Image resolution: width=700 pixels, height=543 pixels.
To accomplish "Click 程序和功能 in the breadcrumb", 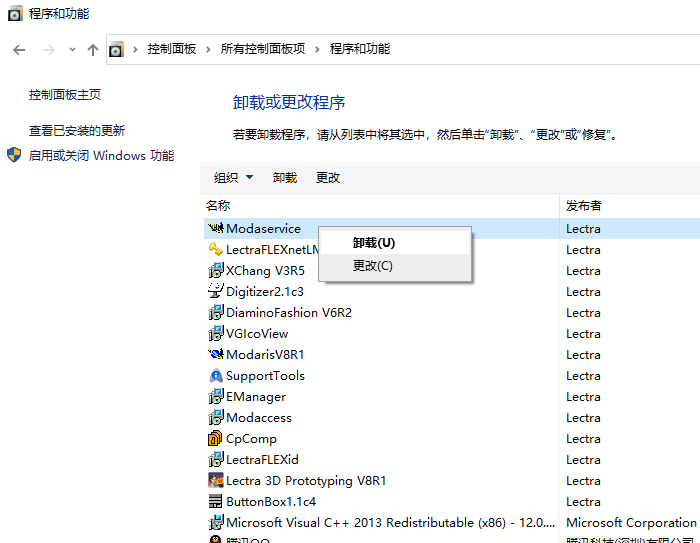I will [x=360, y=49].
